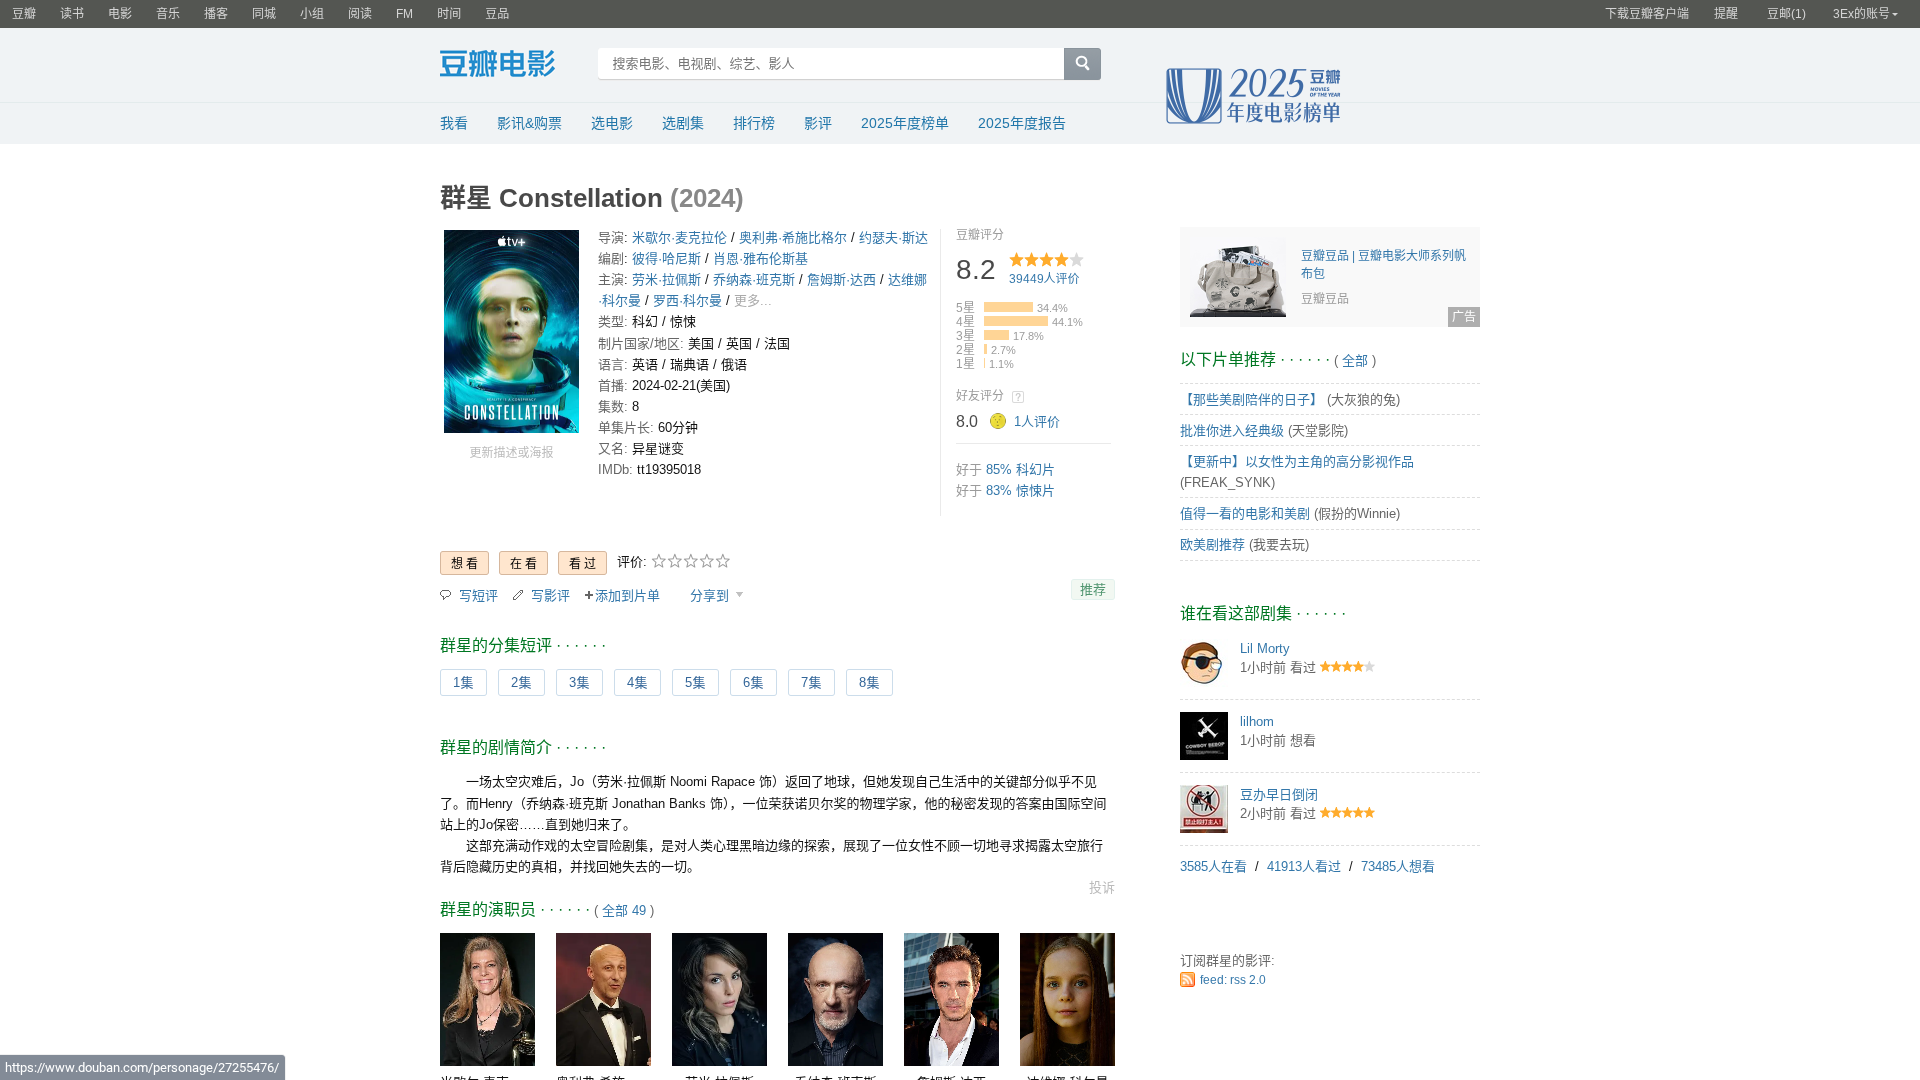
Task: Open 豆邮(1) mailbox link
Action: pyautogui.click(x=1786, y=14)
